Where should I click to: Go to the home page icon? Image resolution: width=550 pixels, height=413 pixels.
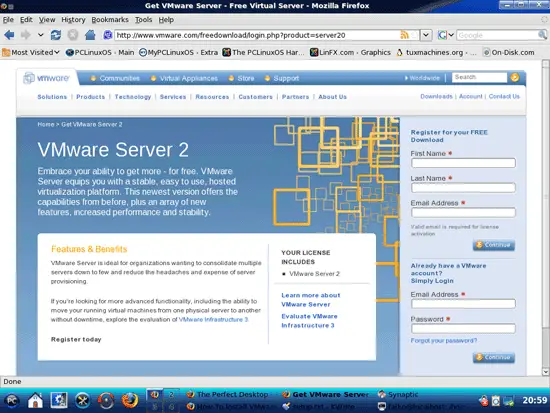tap(90, 35)
